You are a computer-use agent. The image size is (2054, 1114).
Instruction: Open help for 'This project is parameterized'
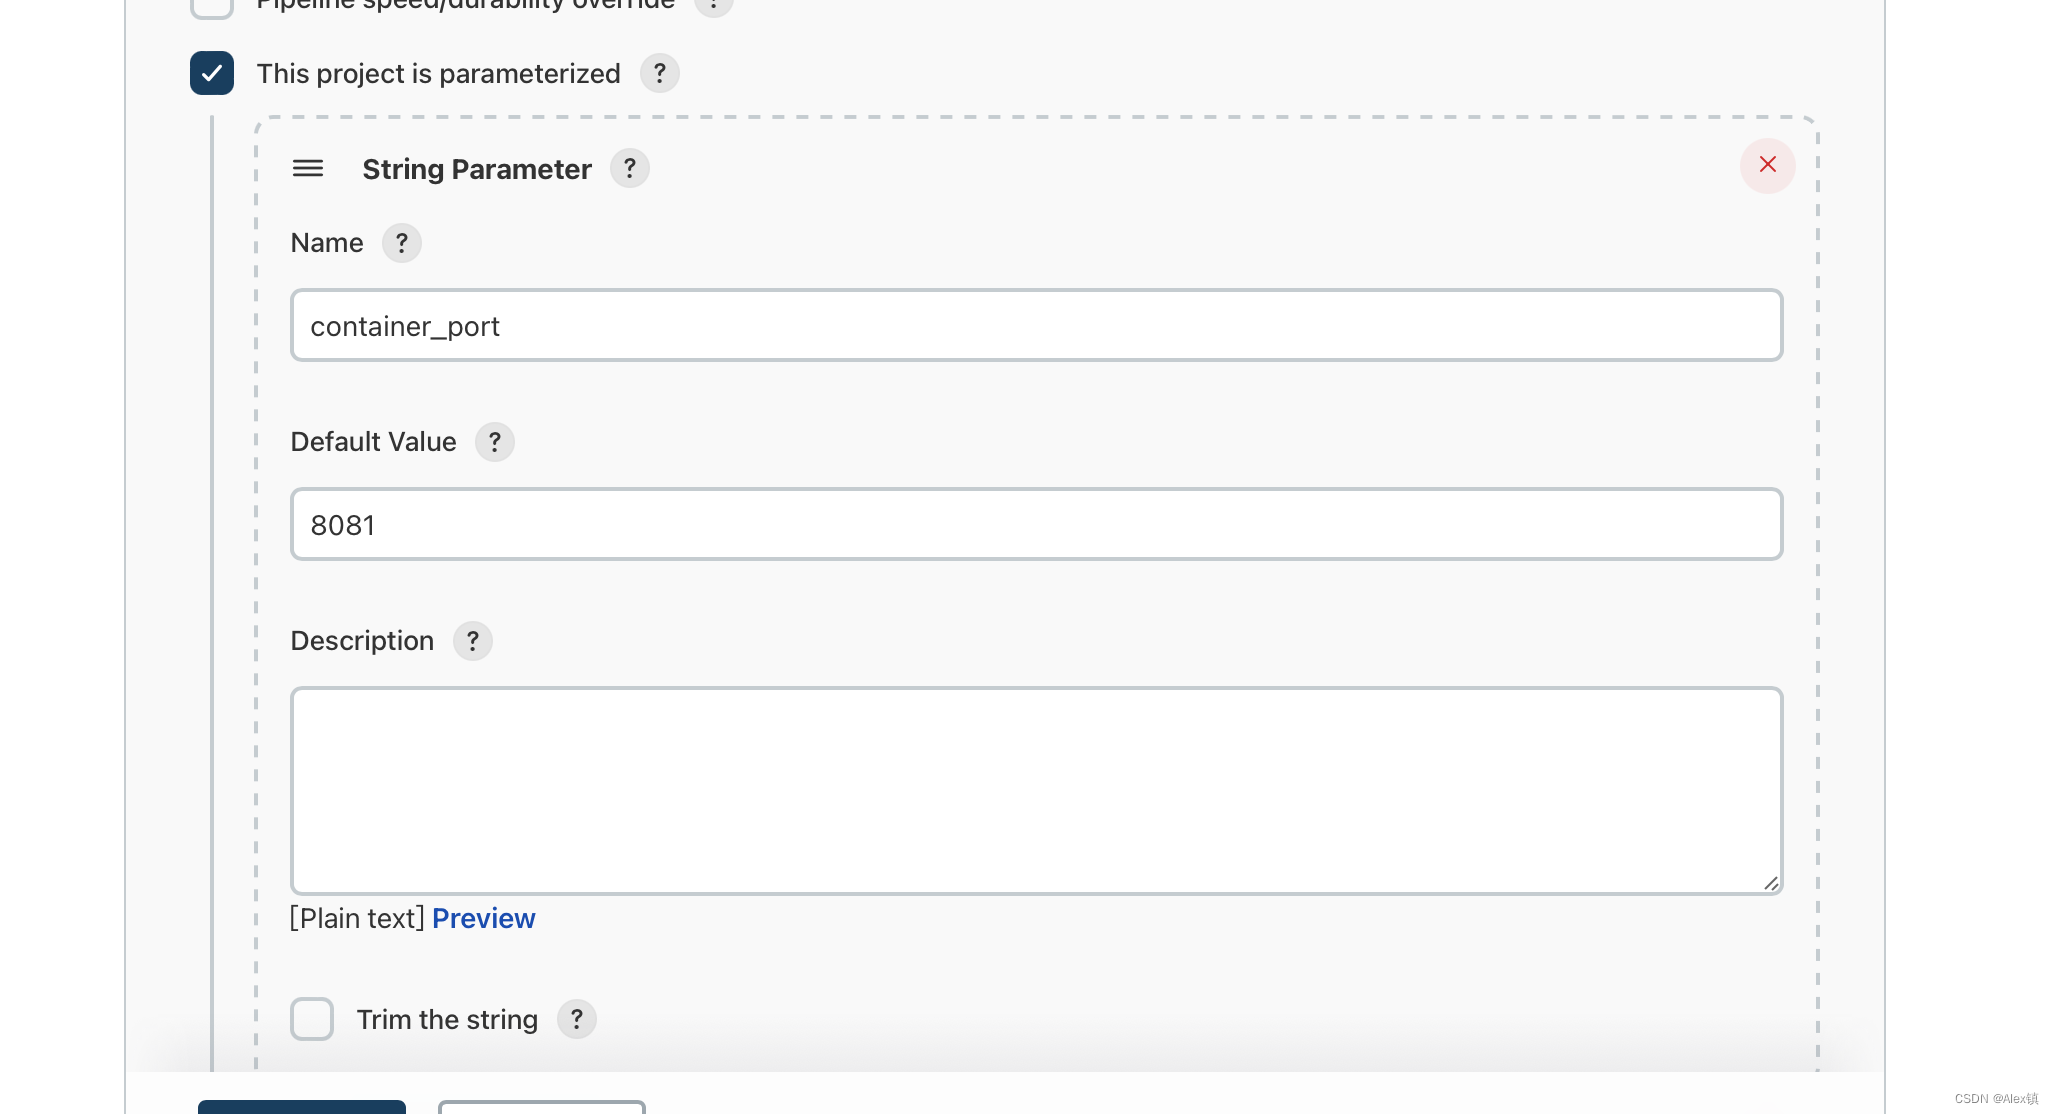(659, 73)
